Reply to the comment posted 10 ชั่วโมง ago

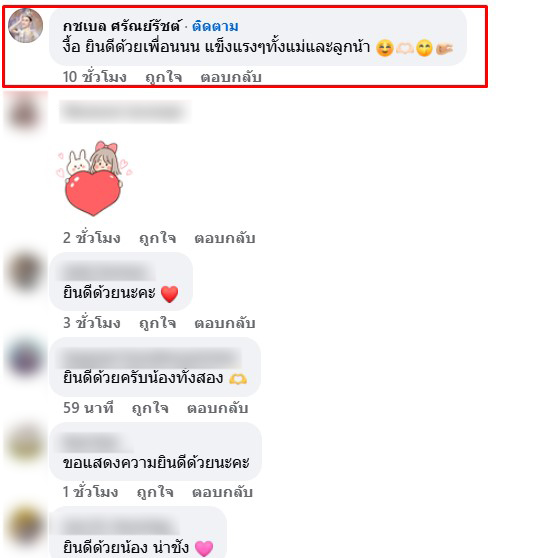pos(231,77)
